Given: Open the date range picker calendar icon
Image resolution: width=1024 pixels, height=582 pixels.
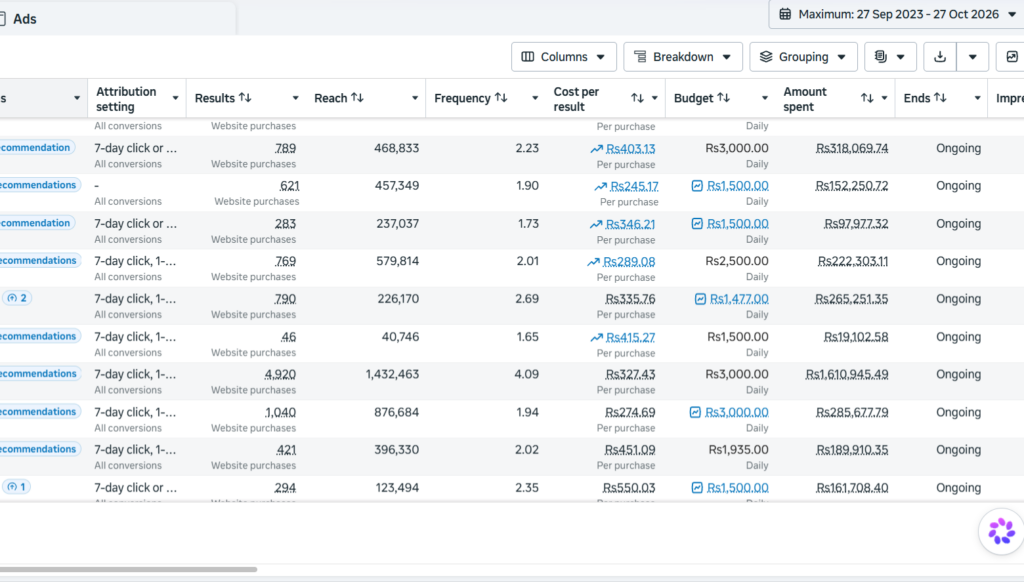Looking at the screenshot, I should 785,14.
